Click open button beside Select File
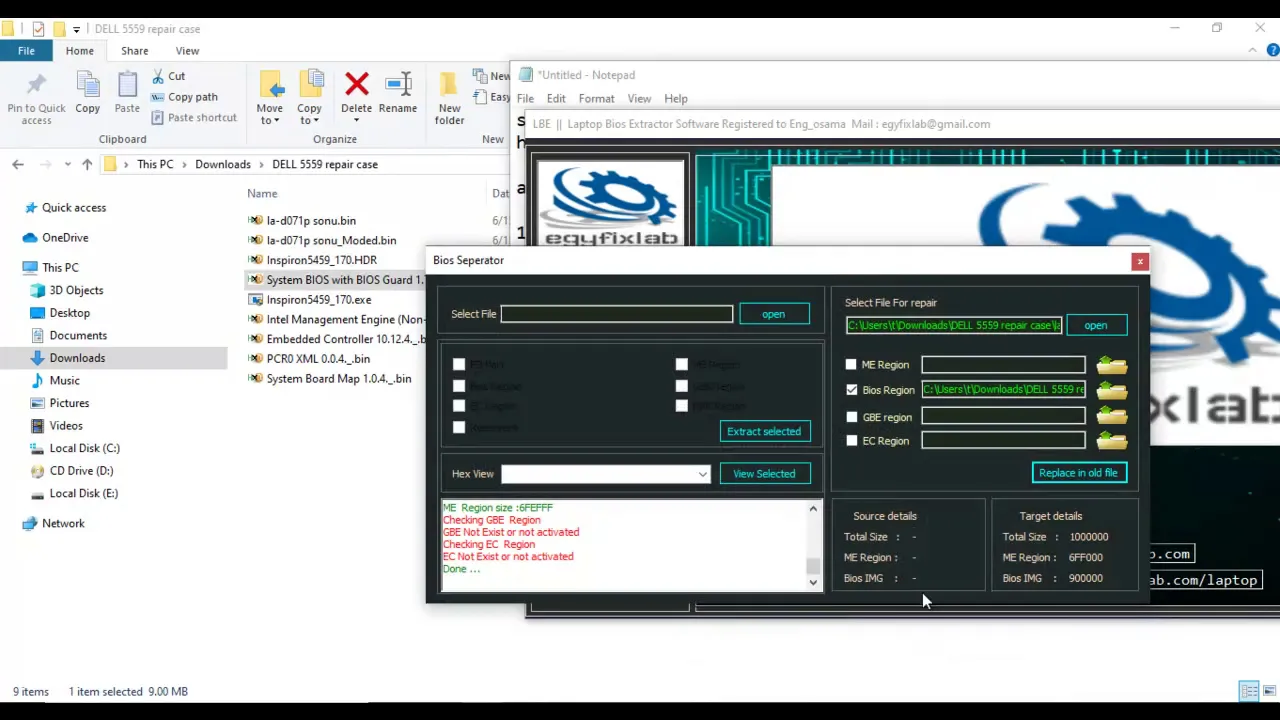Screen dimensions: 1280x720 (x=773, y=314)
